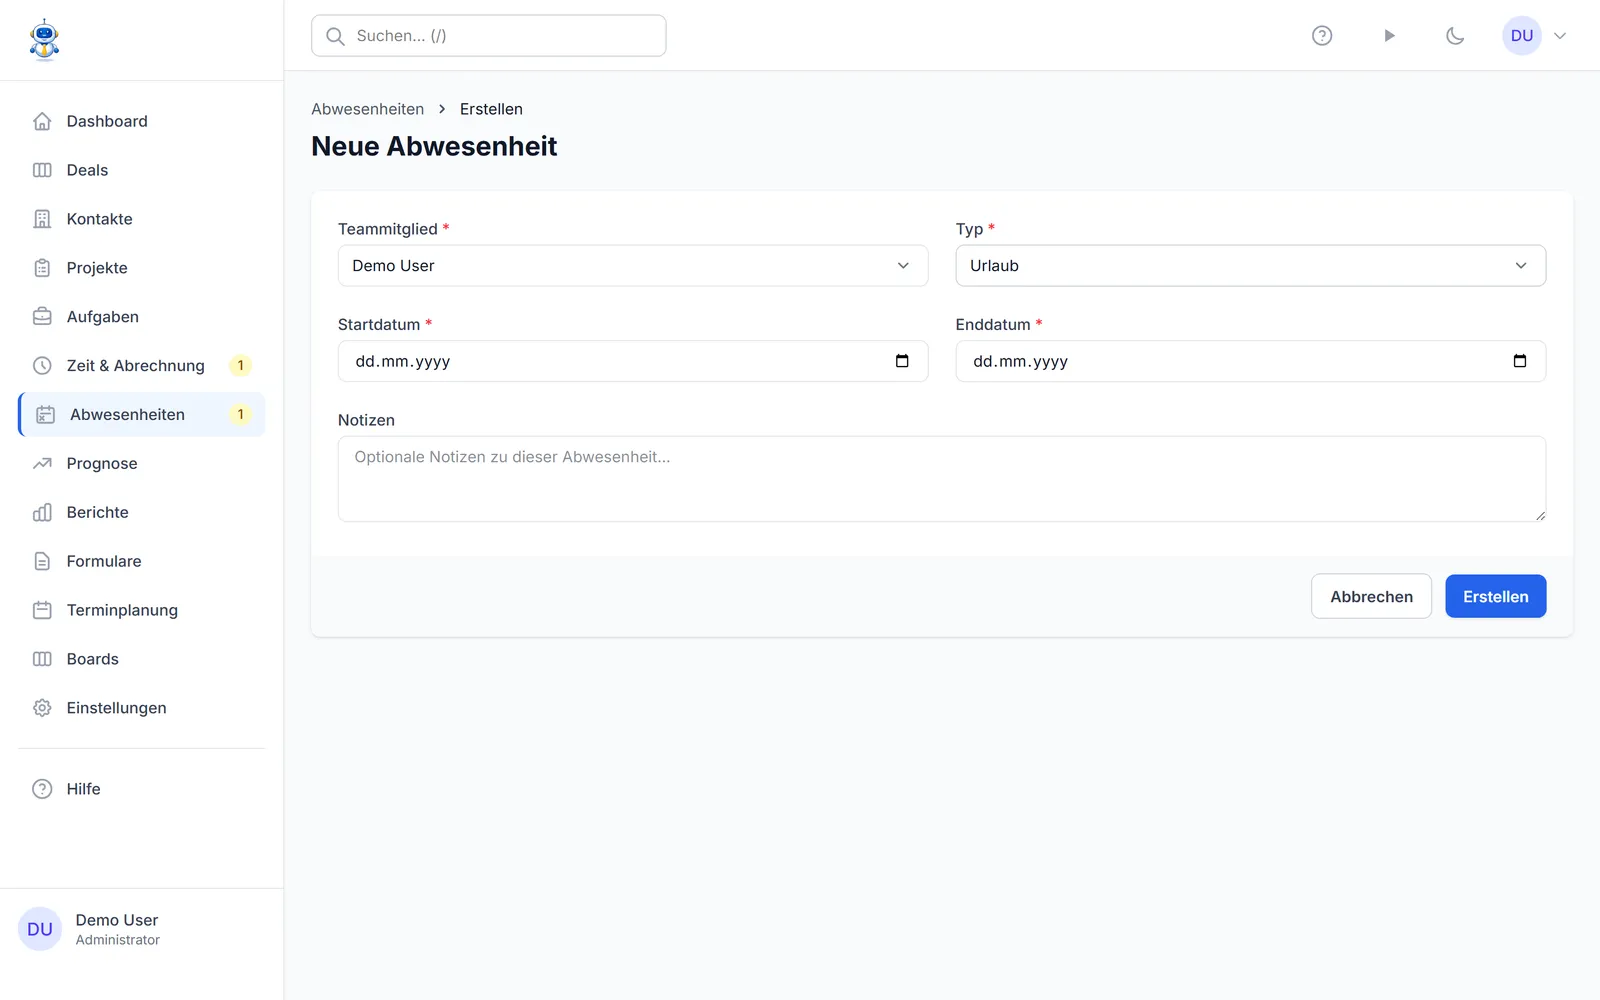Open the Teammitglied dropdown
Viewport: 1600px width, 1000px height.
(x=633, y=266)
